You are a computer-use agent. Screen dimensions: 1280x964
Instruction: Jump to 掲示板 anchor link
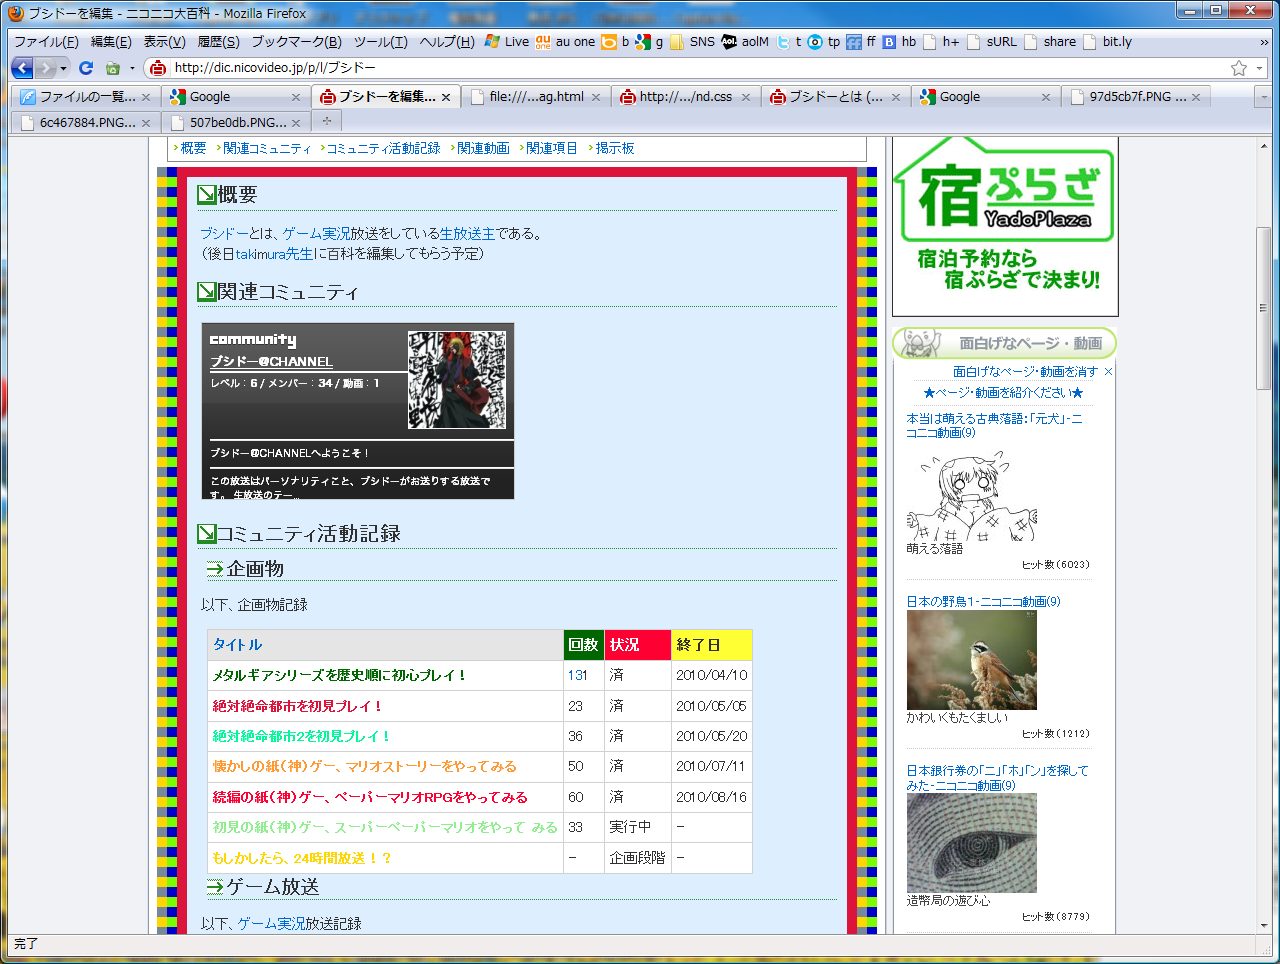tap(615, 148)
